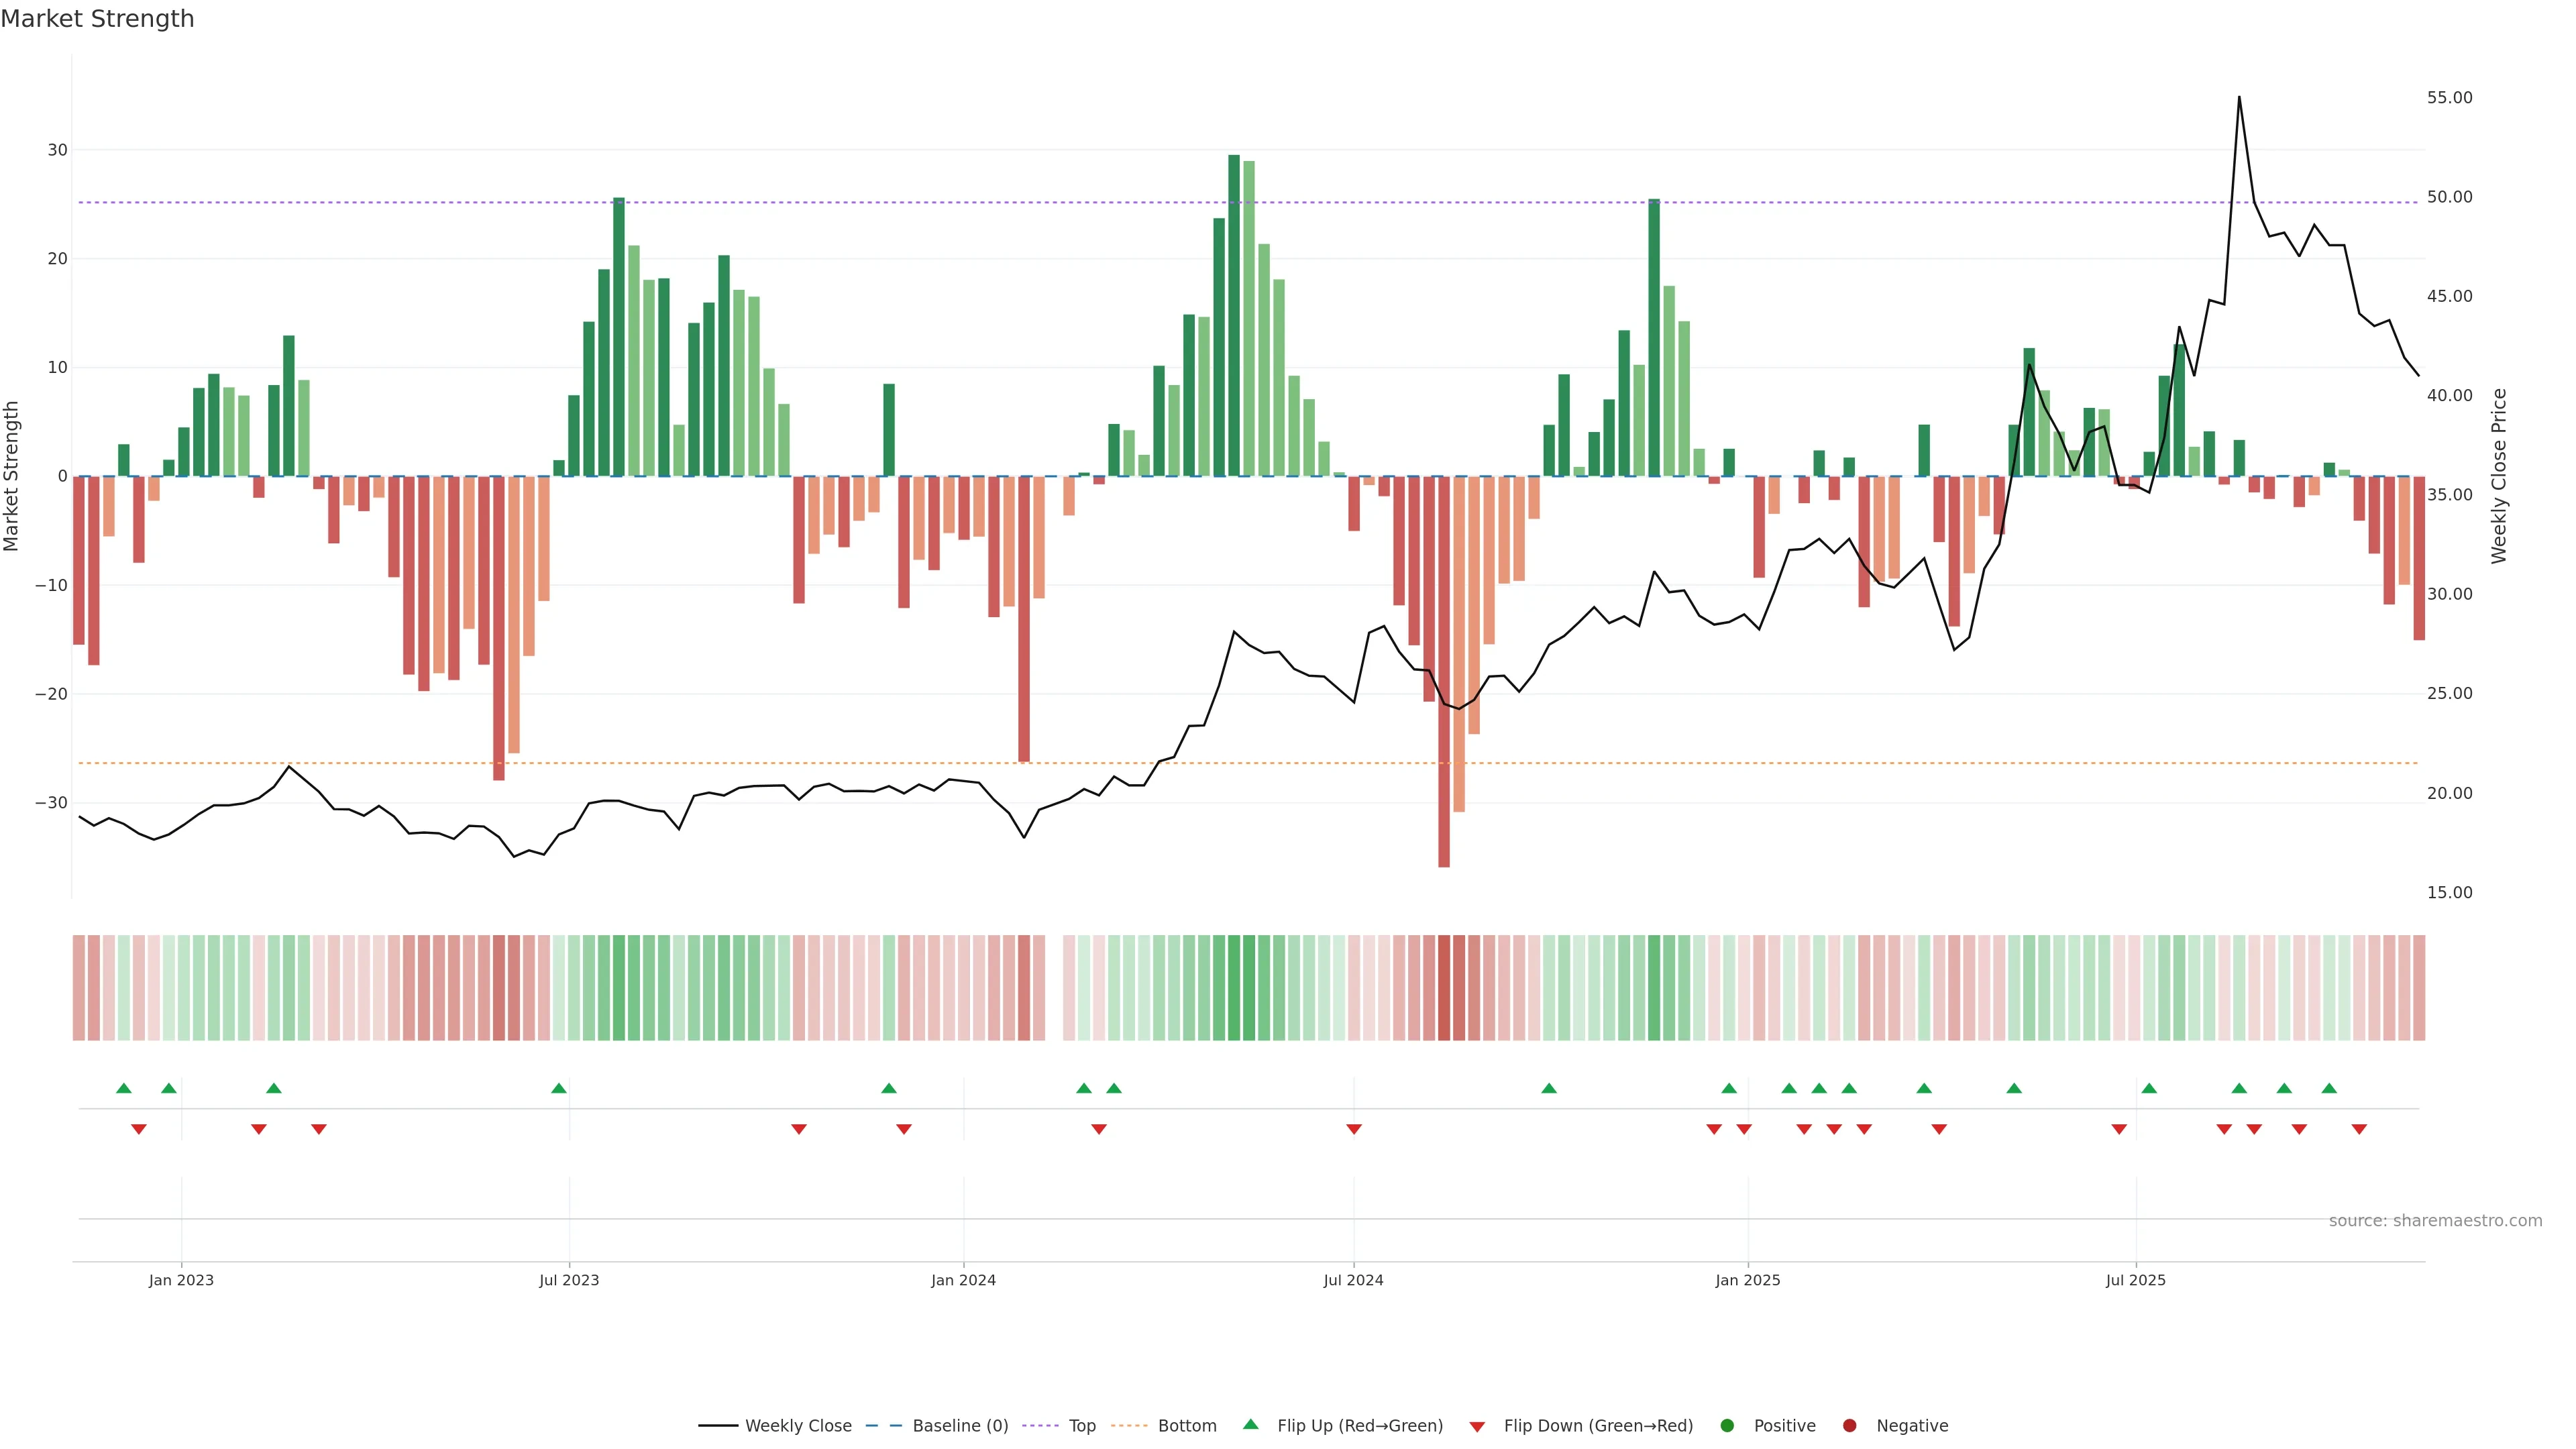Click the last red flip-down marker on right

point(2359,1129)
